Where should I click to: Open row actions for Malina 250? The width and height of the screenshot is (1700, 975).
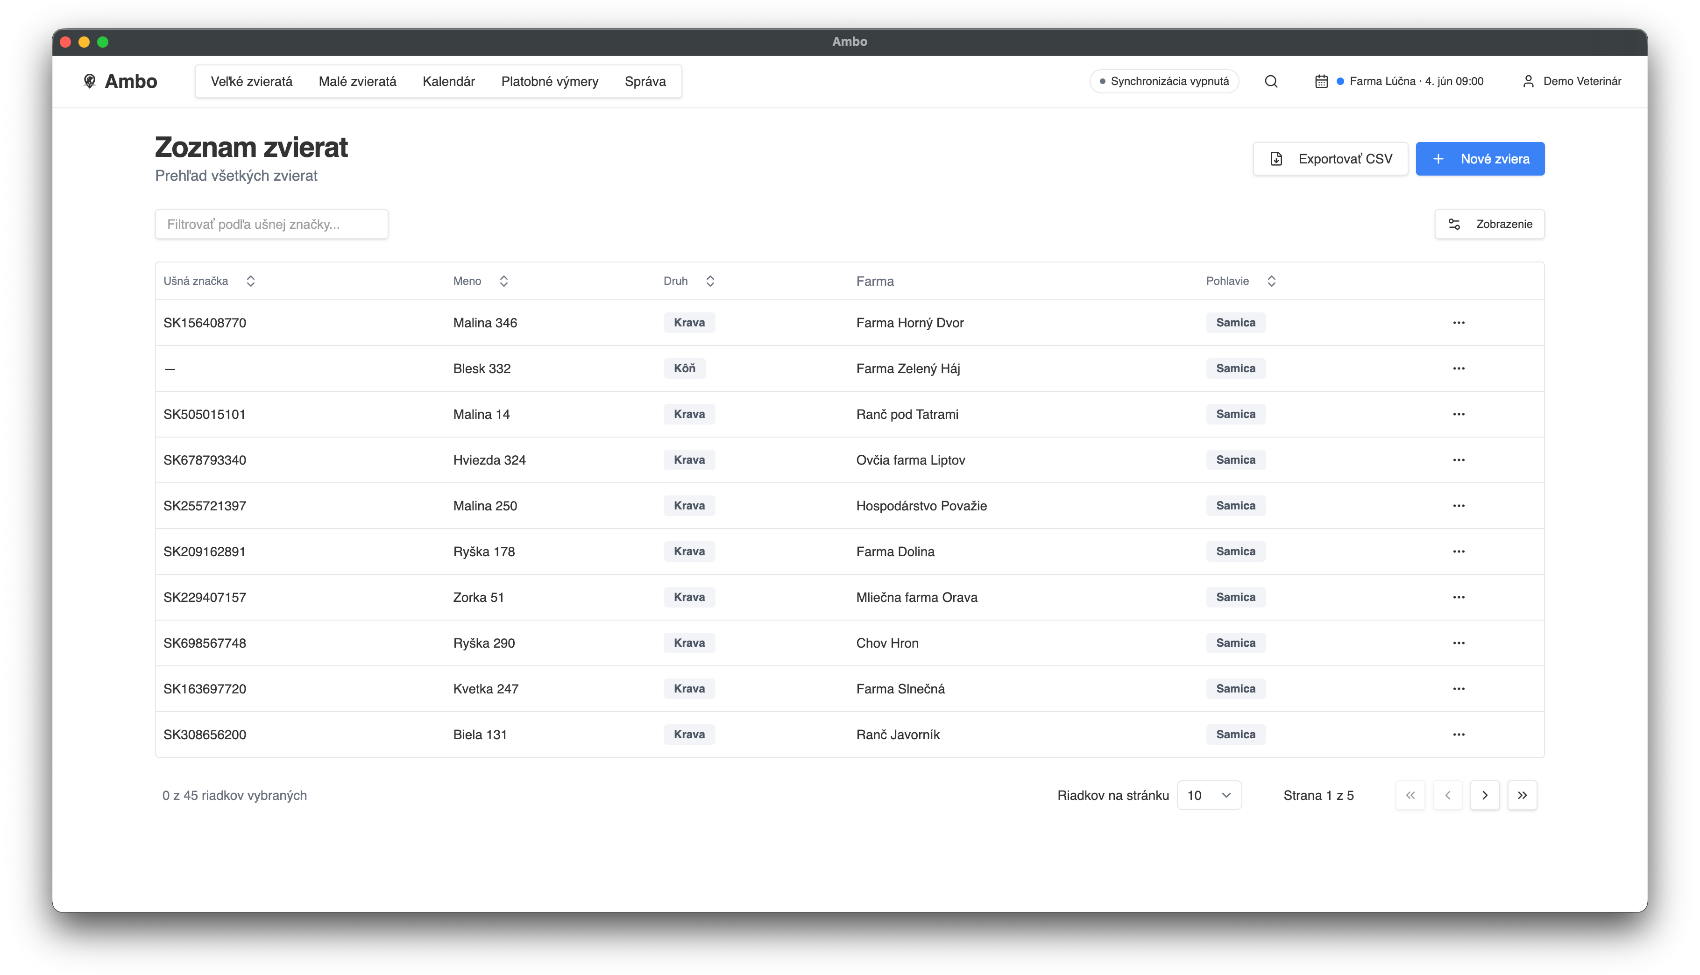pos(1459,506)
